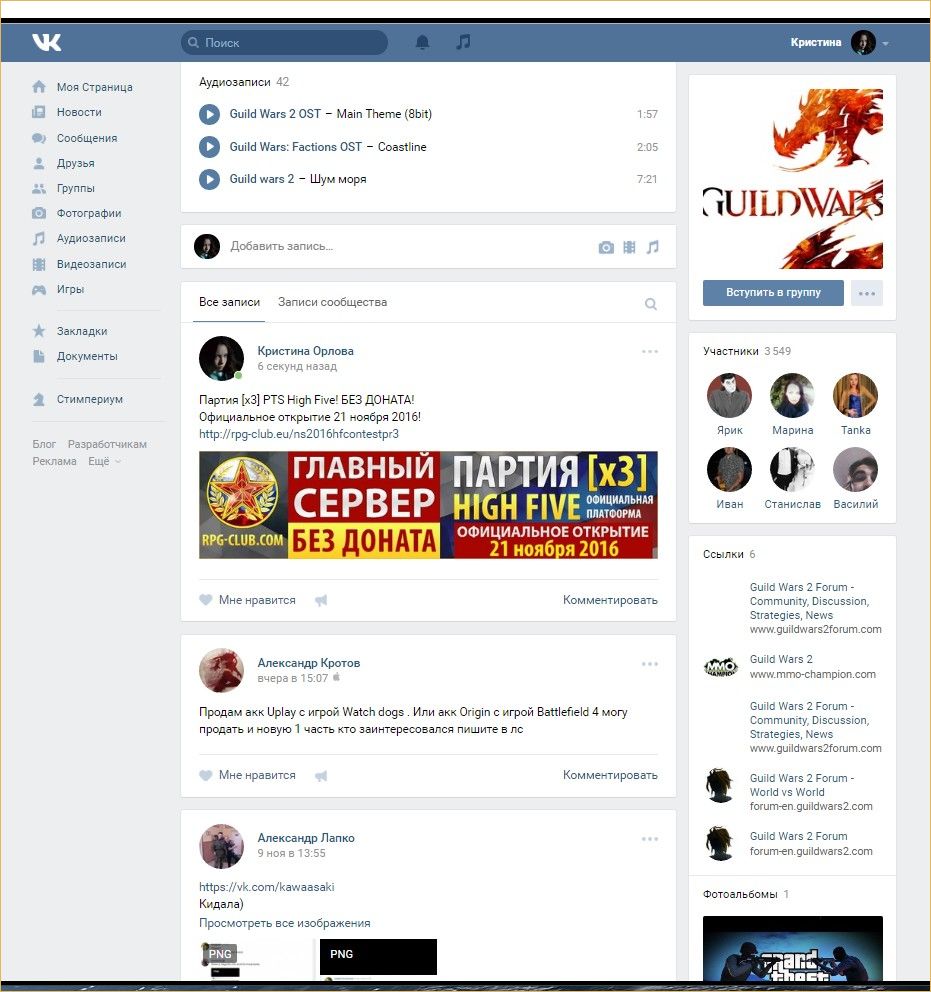Open the vk.com/kawaasaki link
The image size is (931, 992).
tap(267, 887)
